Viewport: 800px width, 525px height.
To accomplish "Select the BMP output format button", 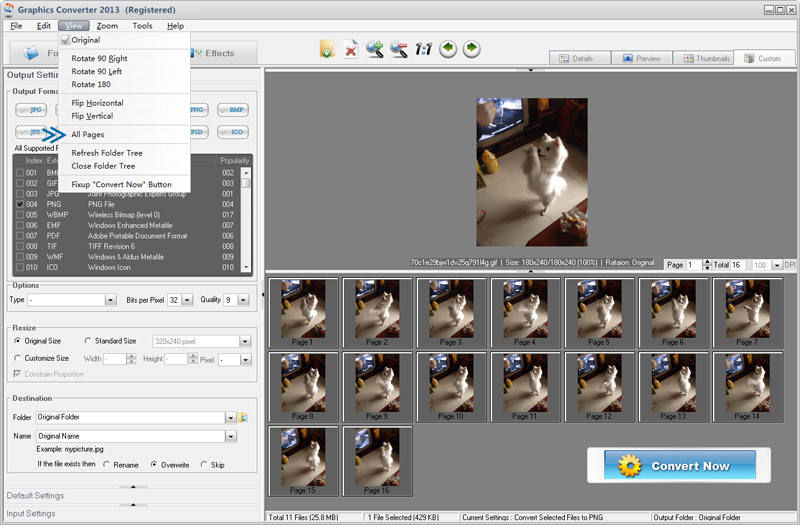I will click(233, 110).
